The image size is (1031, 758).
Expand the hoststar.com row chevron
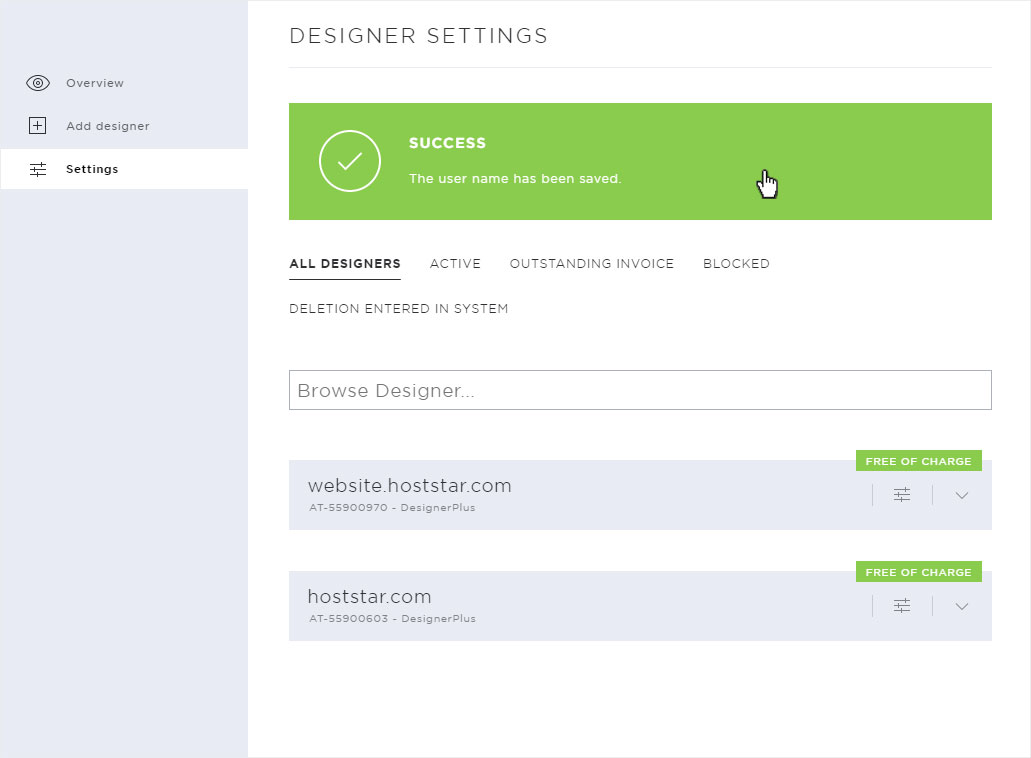962,607
